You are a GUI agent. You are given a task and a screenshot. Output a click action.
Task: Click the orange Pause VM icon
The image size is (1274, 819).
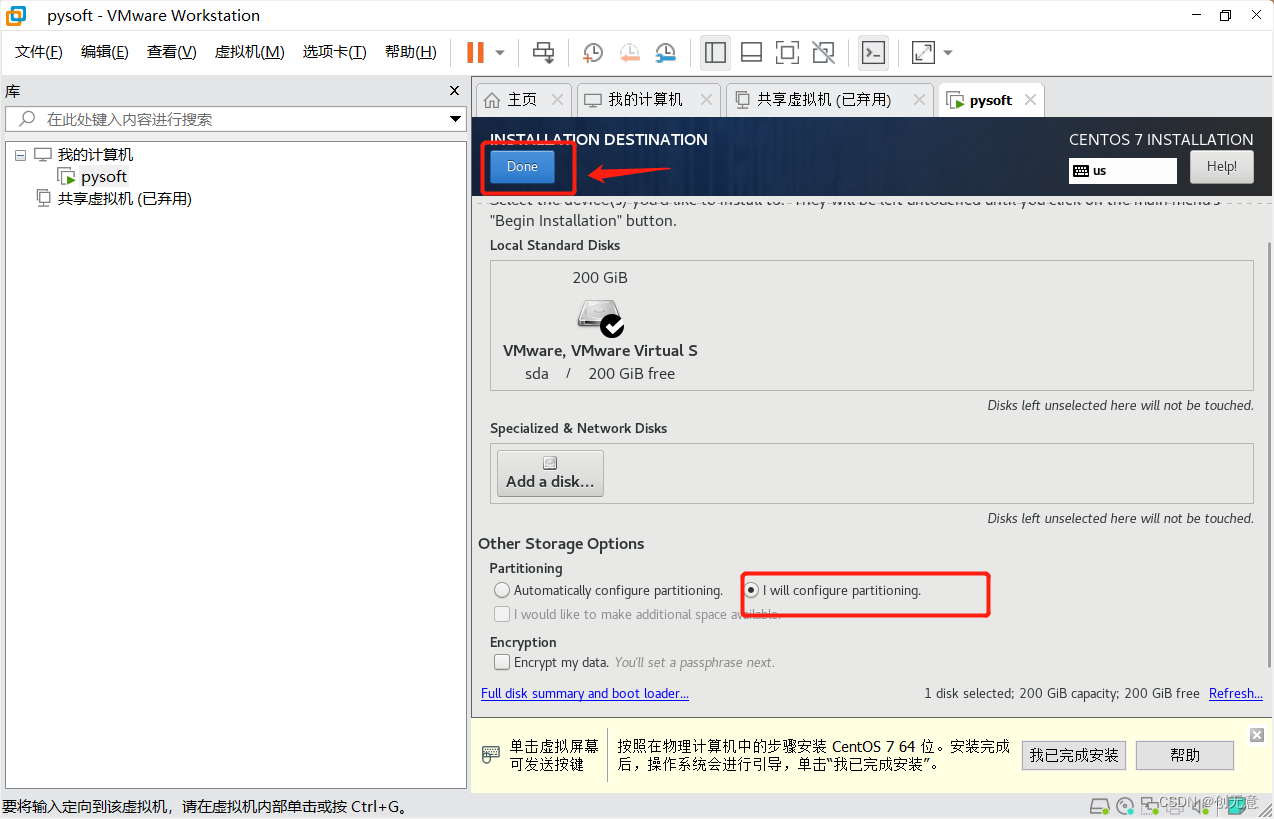pos(476,52)
